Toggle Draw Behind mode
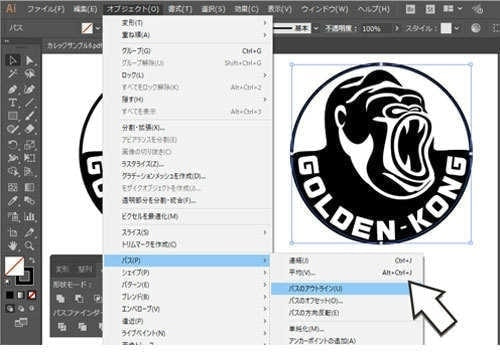Screen dimensions: 500x360 (x=21, y=309)
